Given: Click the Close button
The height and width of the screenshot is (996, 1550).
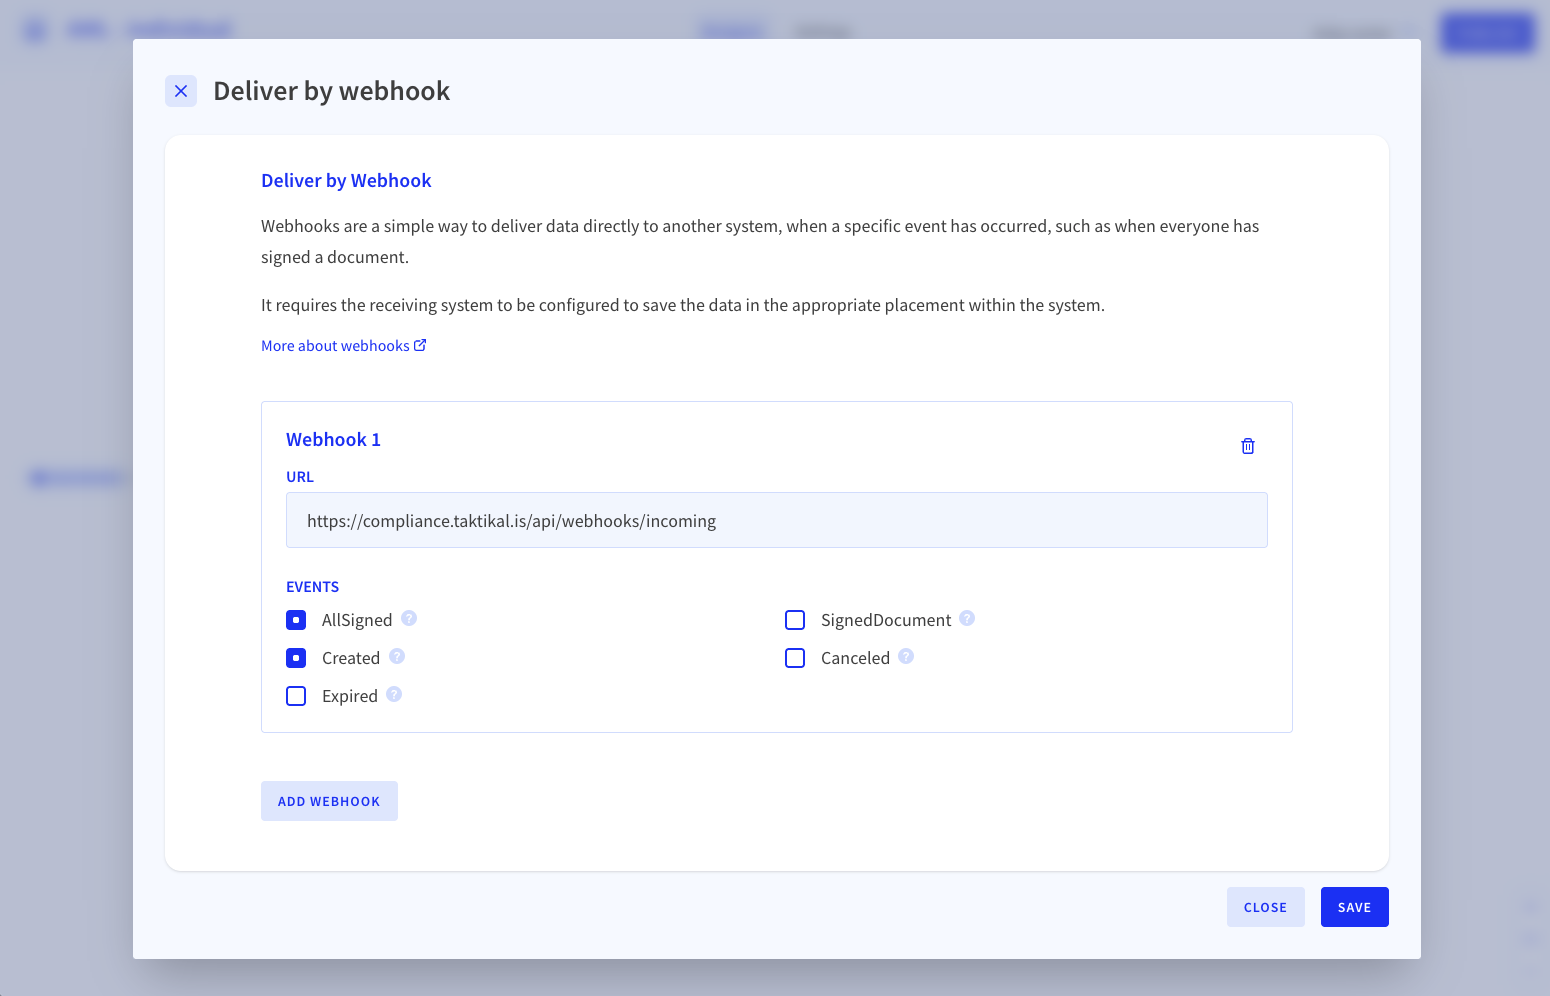Looking at the screenshot, I should point(1266,907).
